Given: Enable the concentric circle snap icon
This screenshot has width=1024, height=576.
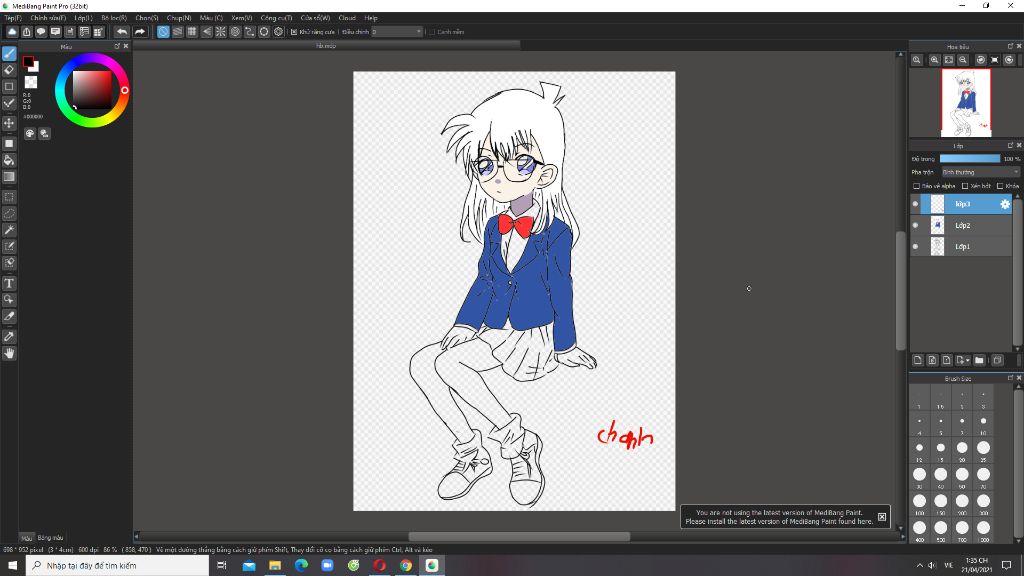Looking at the screenshot, I should click(235, 31).
